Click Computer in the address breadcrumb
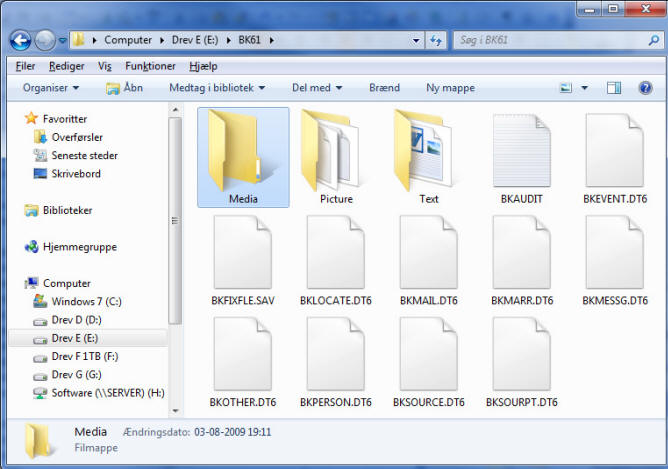This screenshot has width=668, height=469. coord(128,40)
